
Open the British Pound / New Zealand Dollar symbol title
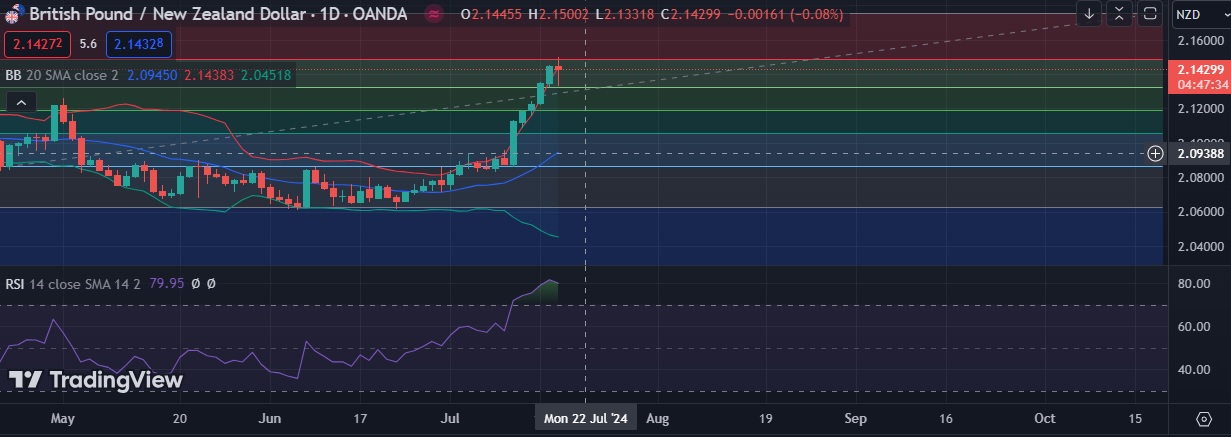pos(218,14)
